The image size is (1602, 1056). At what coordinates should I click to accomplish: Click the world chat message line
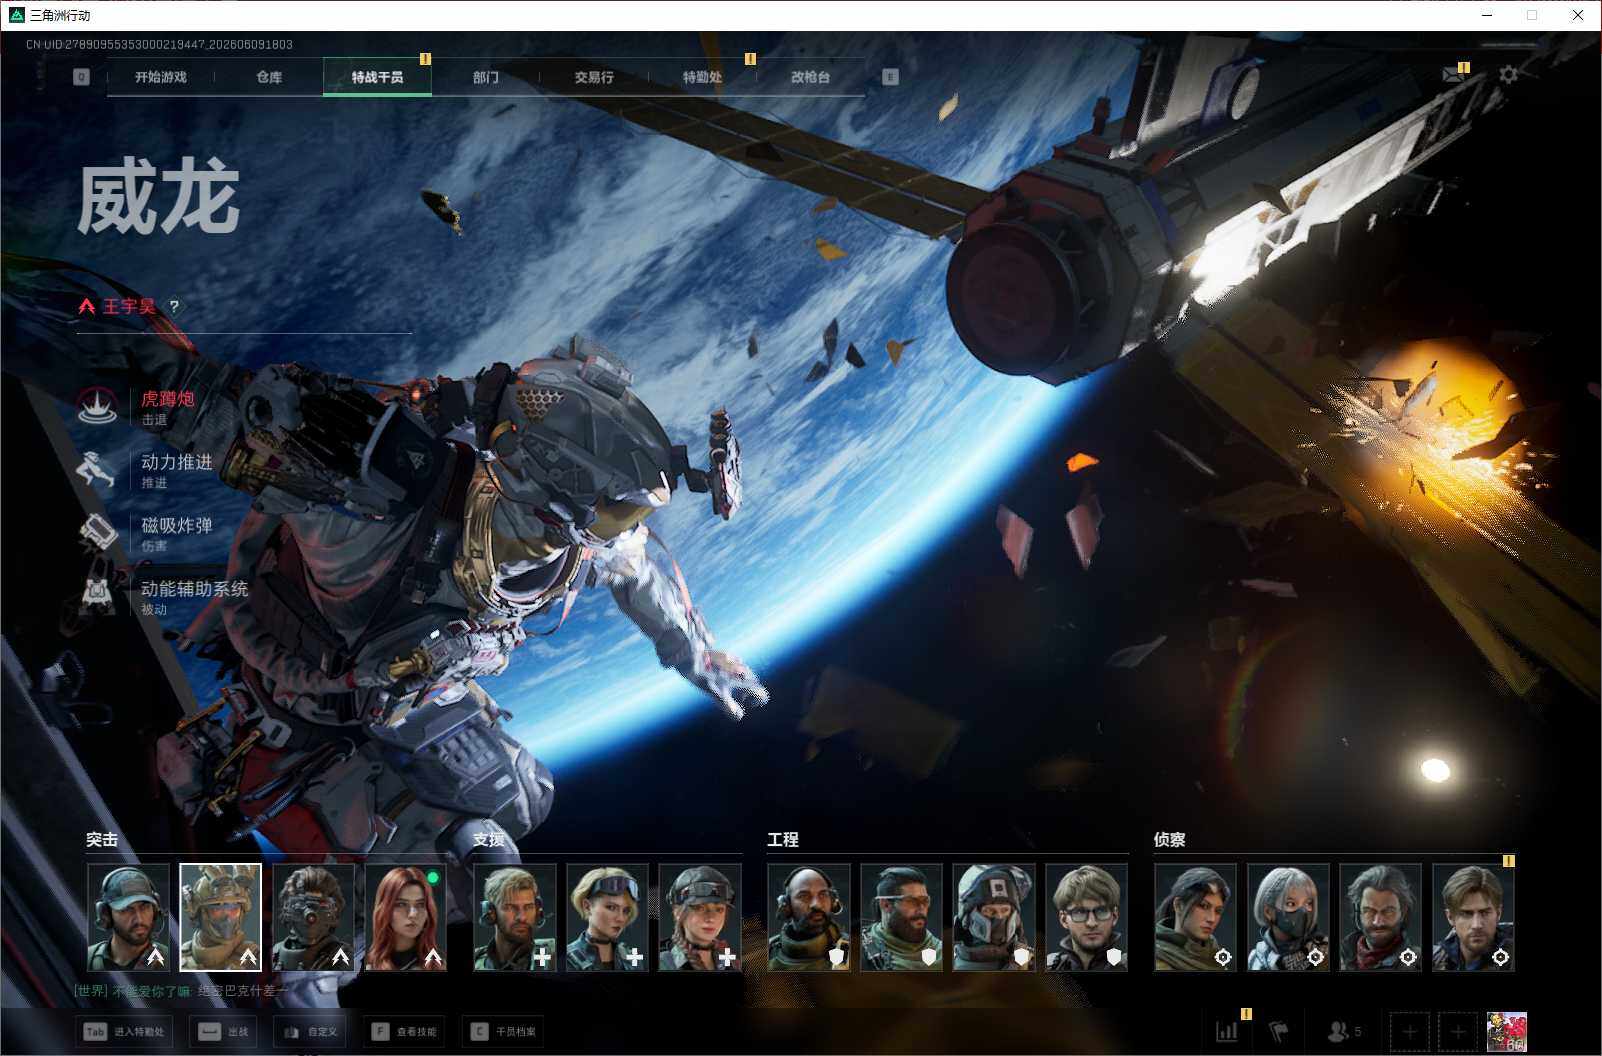[x=181, y=991]
